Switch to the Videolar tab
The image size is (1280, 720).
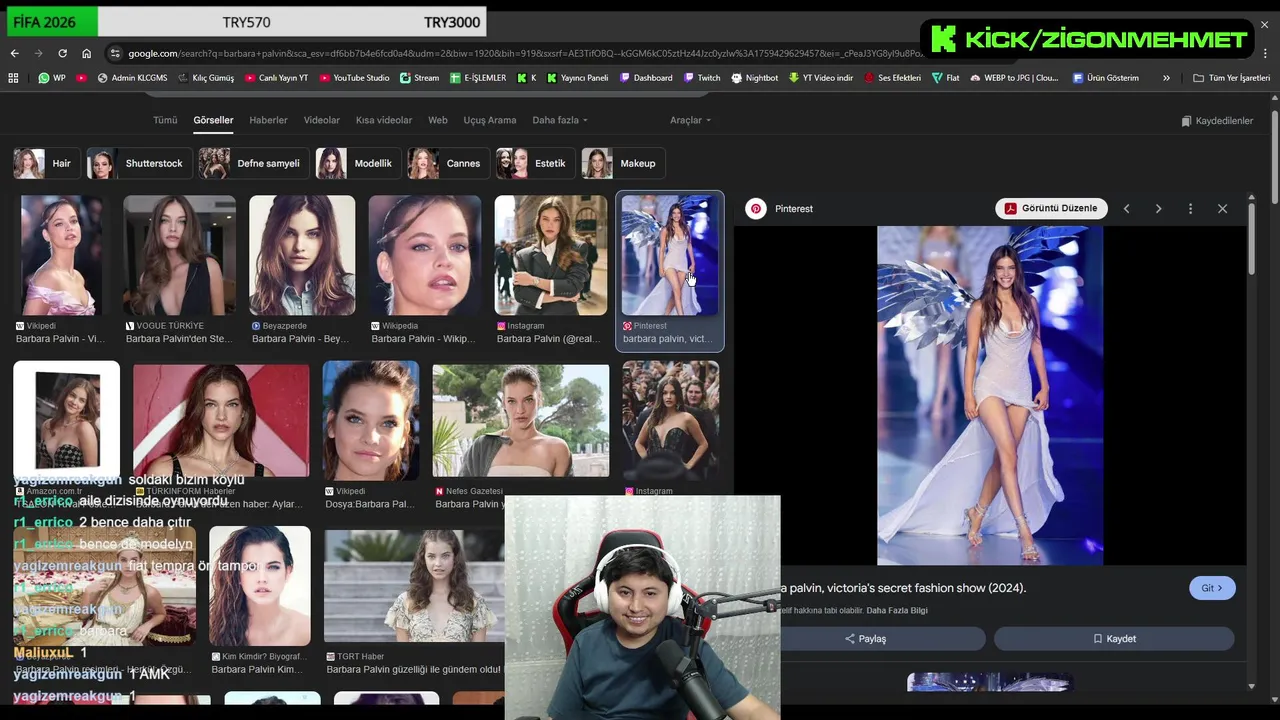pyautogui.click(x=322, y=120)
